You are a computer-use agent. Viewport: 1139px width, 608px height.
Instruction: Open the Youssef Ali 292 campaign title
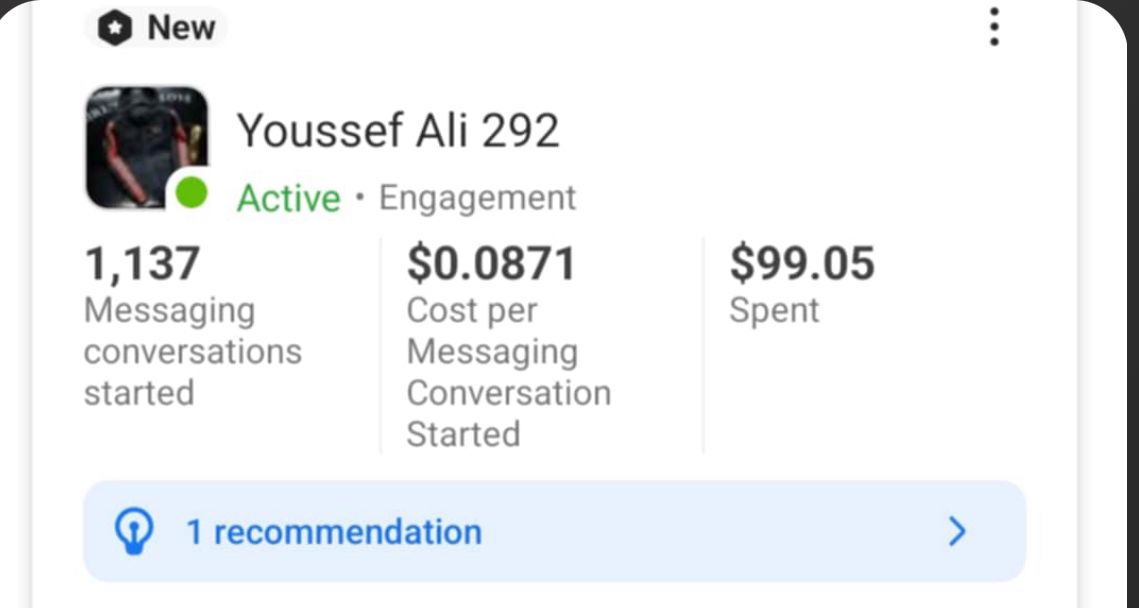(x=397, y=130)
